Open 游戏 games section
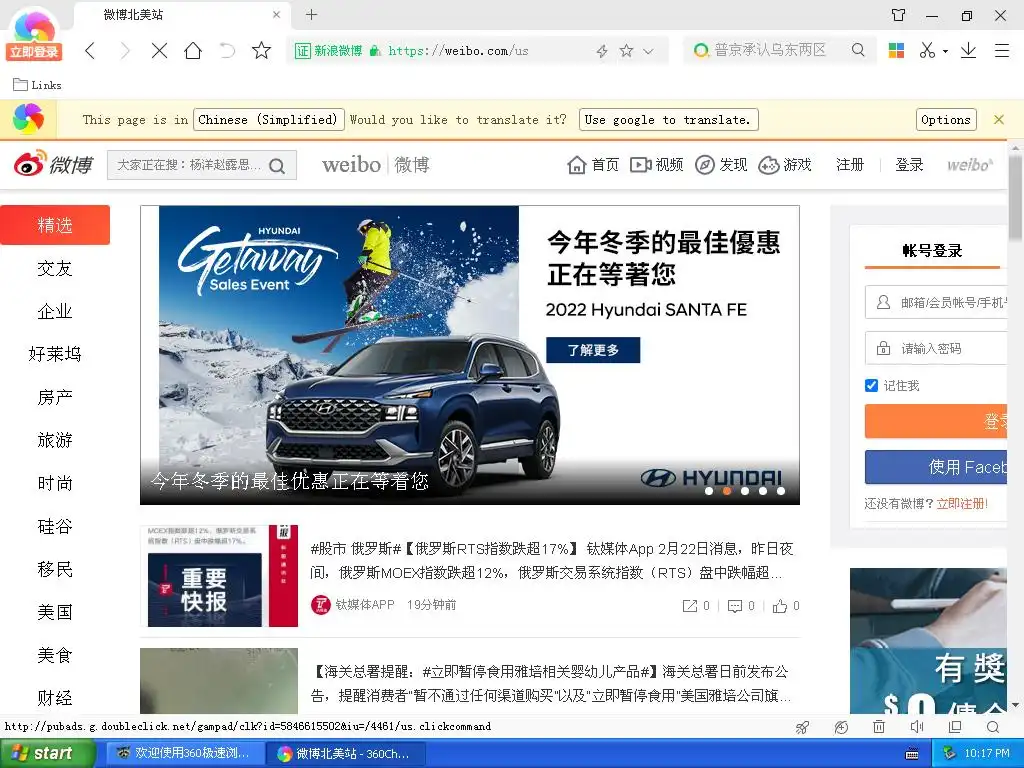The height and width of the screenshot is (768, 1024). [785, 165]
